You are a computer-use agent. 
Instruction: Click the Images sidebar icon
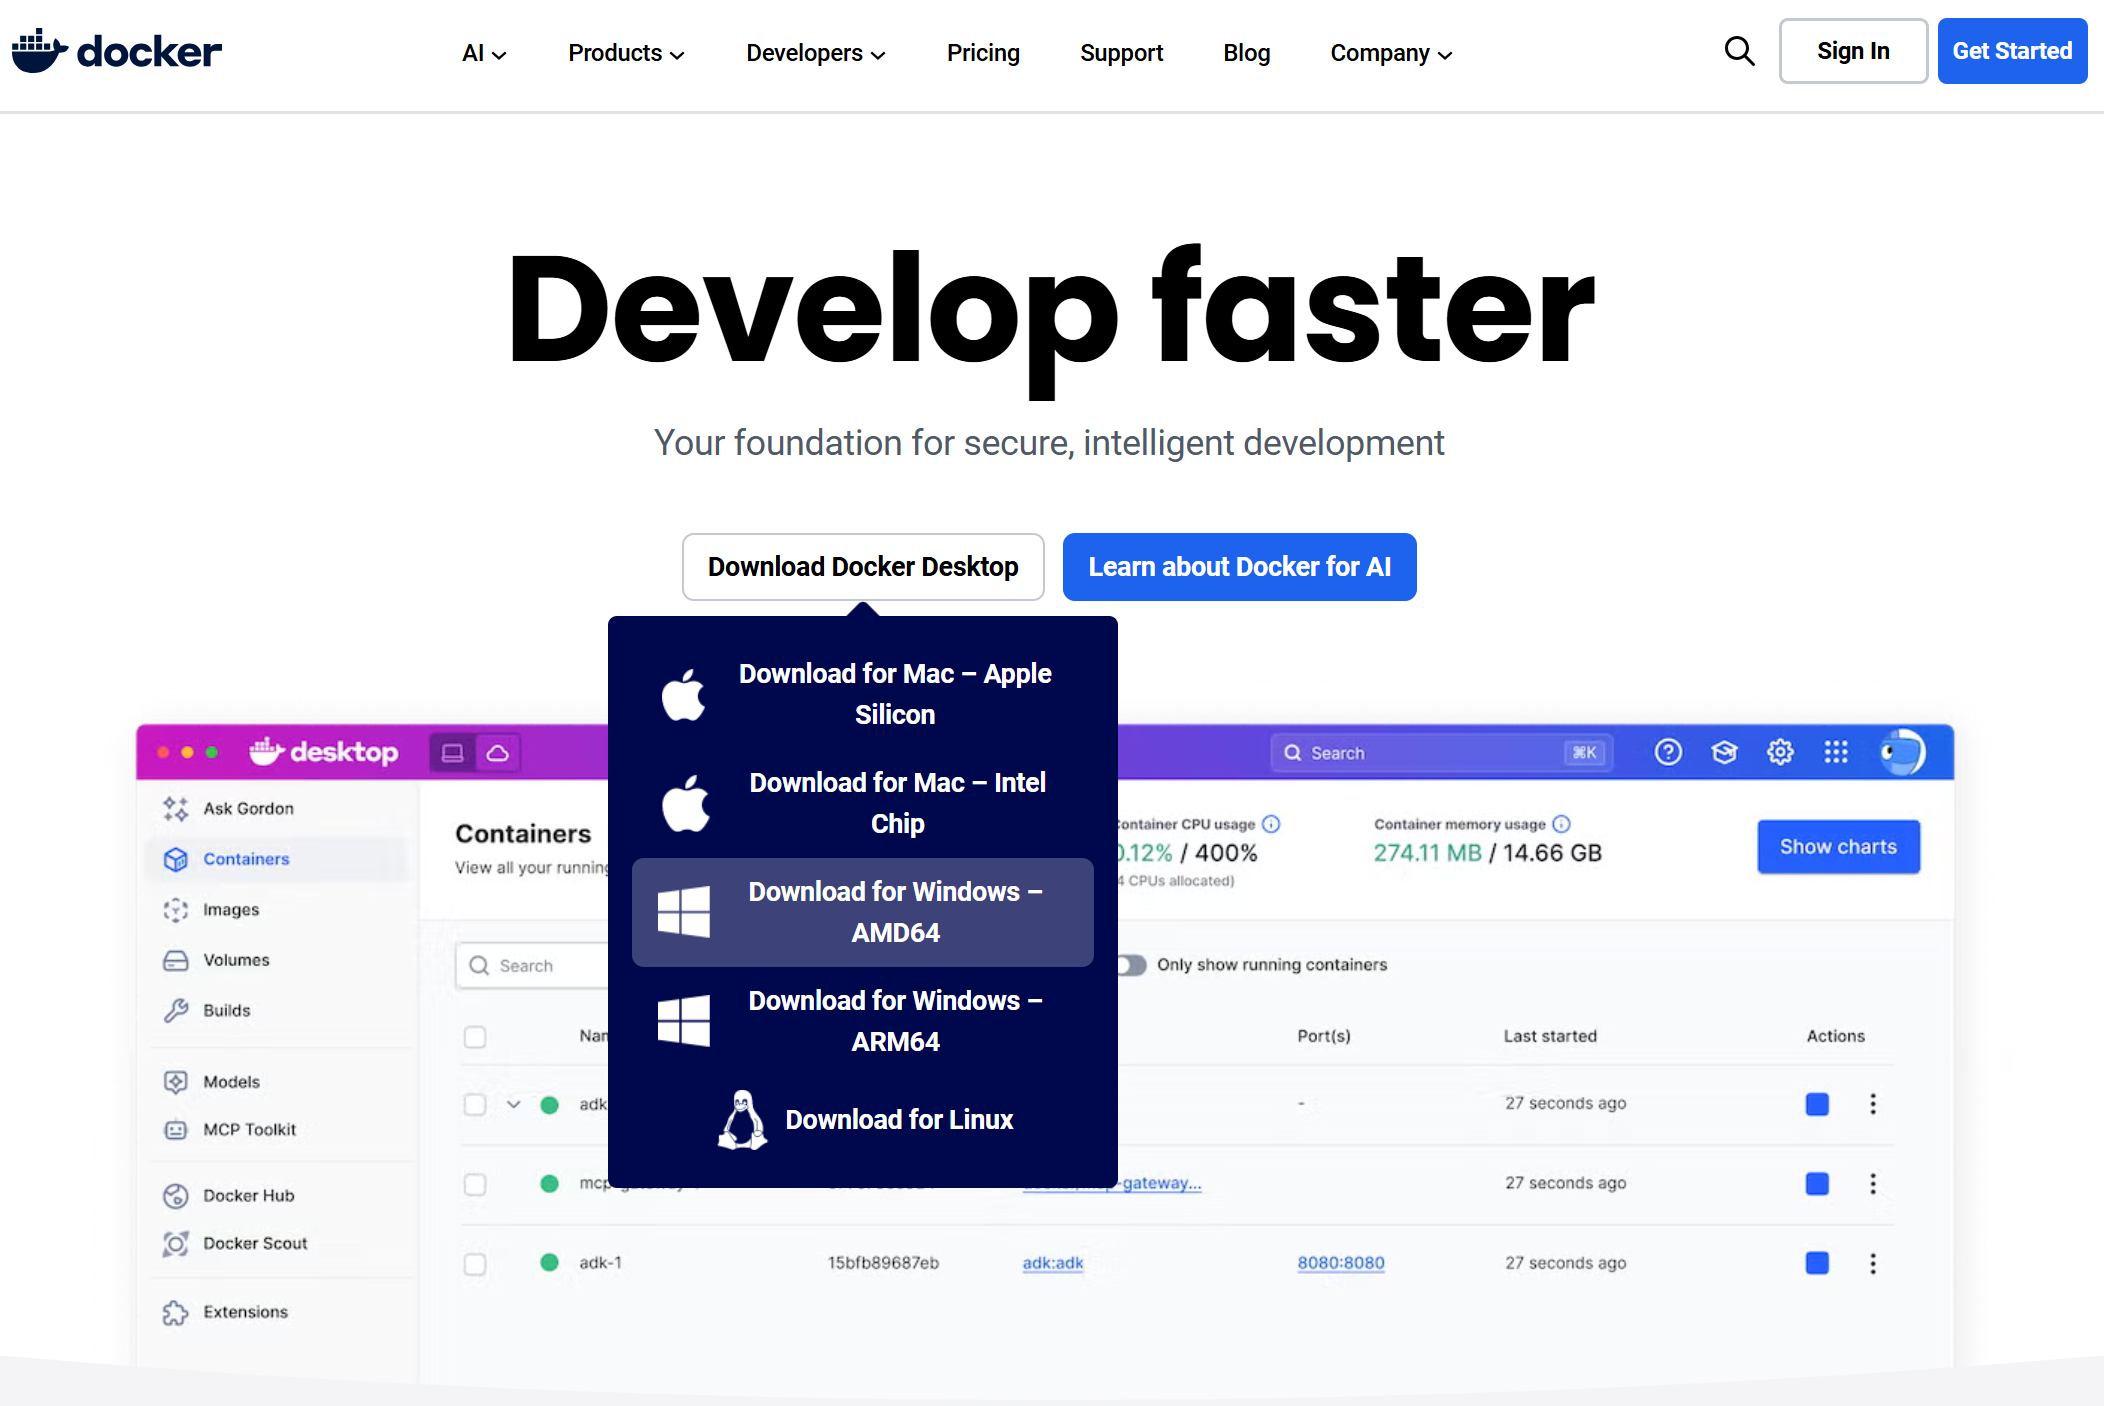point(176,909)
